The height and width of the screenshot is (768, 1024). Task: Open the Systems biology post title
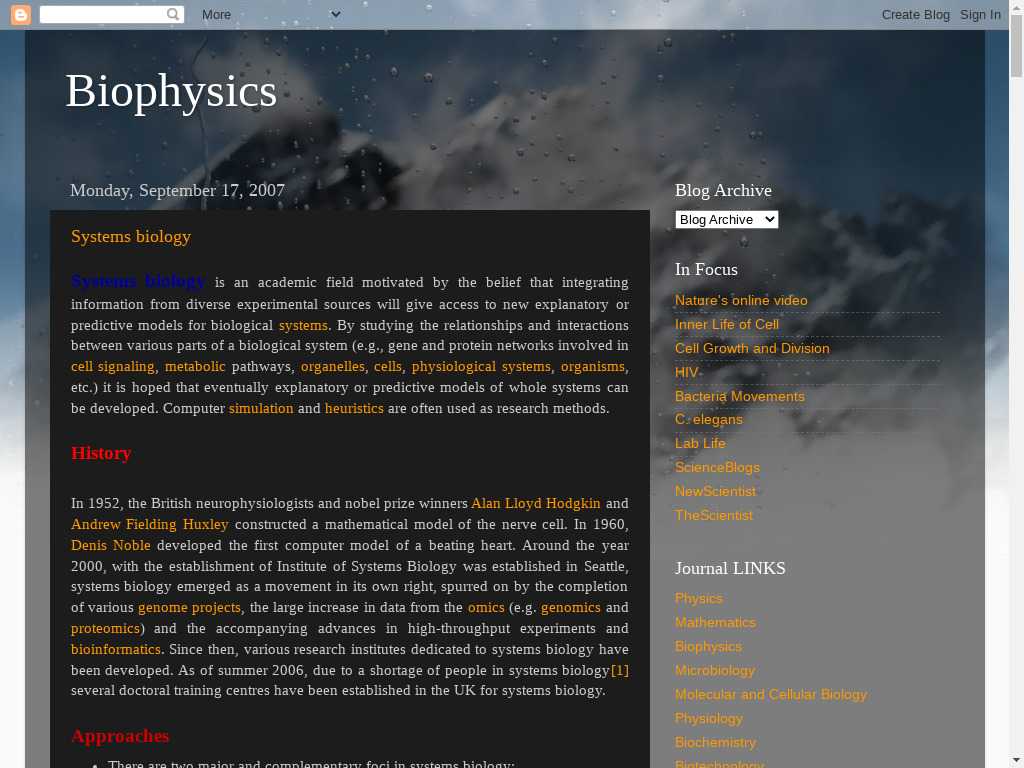tap(131, 237)
